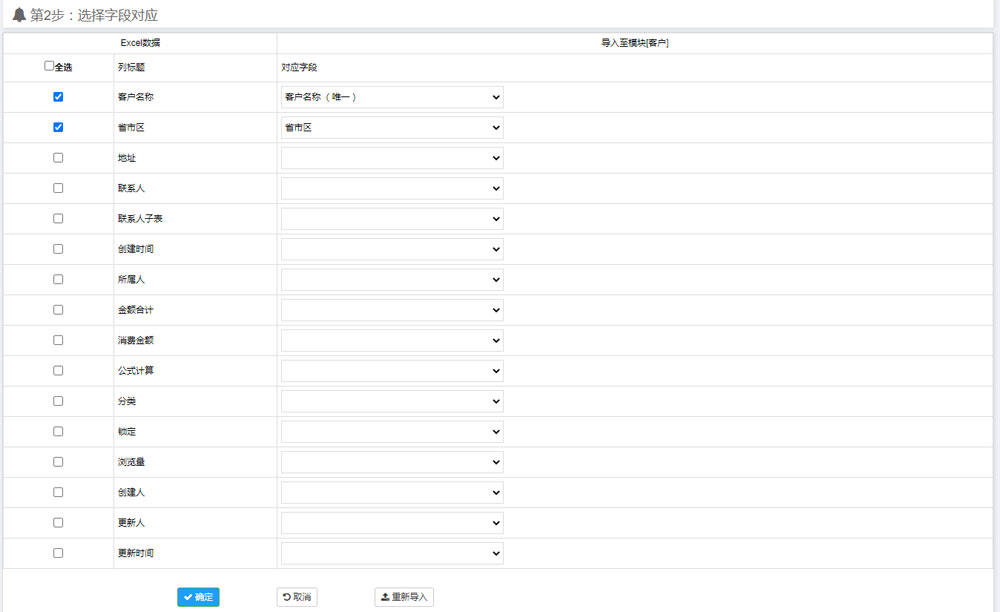Open the 省市区 mapped field dropdown
The width and height of the screenshot is (1000, 612).
392,128
